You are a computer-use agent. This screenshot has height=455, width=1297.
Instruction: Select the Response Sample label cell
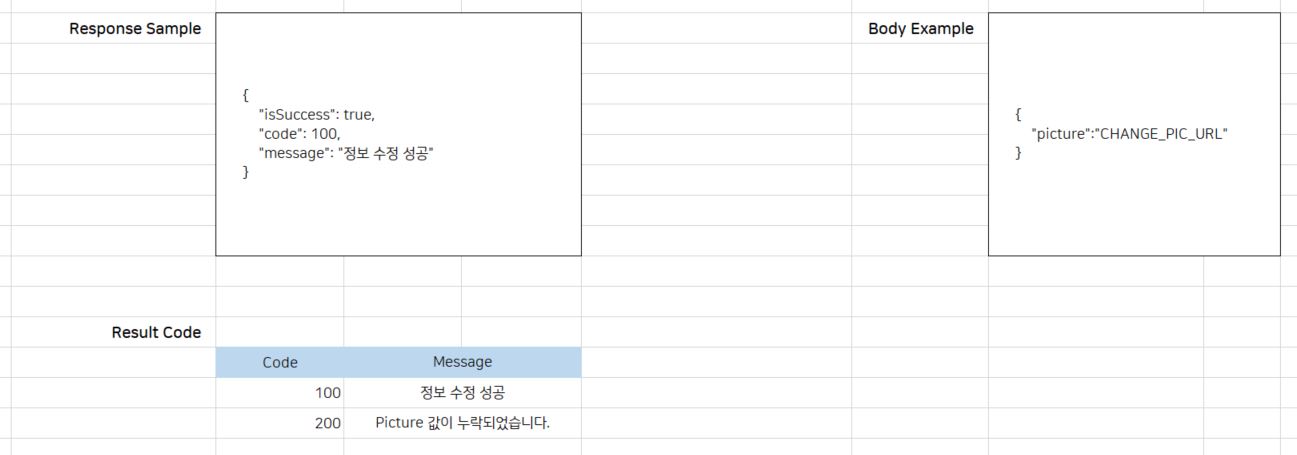tap(135, 29)
